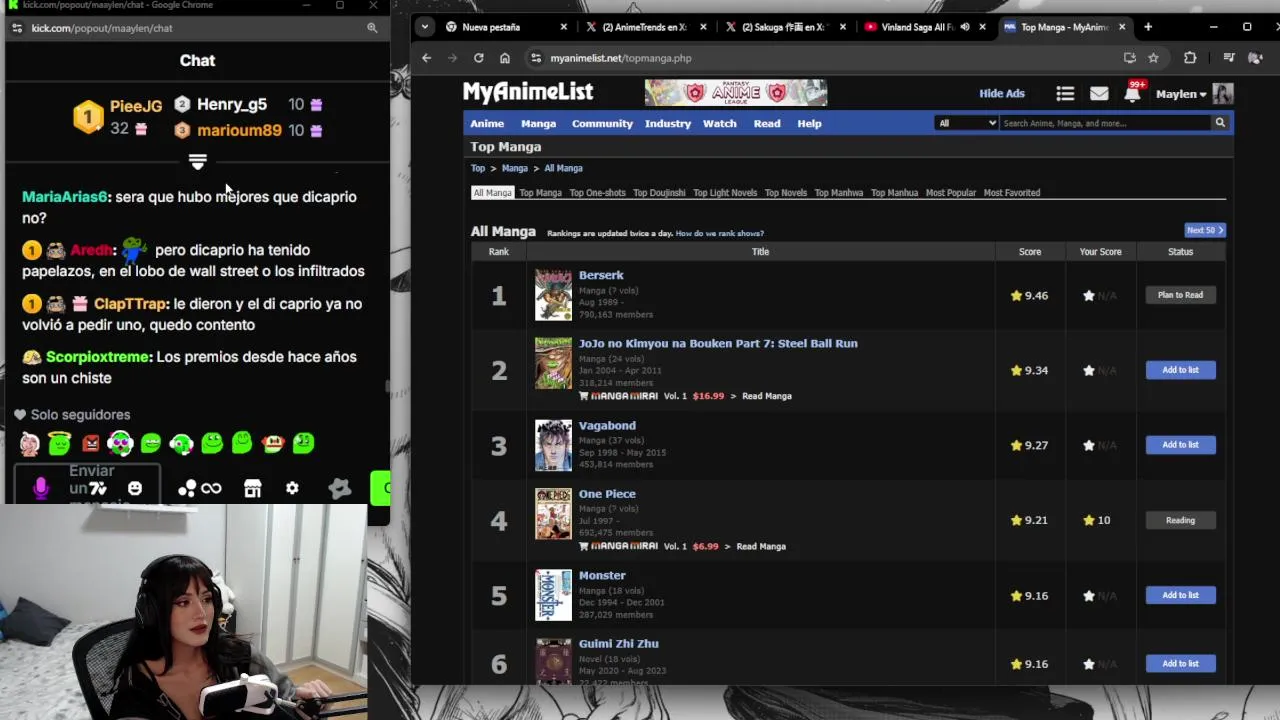Click Add to list for Monster
This screenshot has height=720, width=1280.
pyautogui.click(x=1180, y=595)
